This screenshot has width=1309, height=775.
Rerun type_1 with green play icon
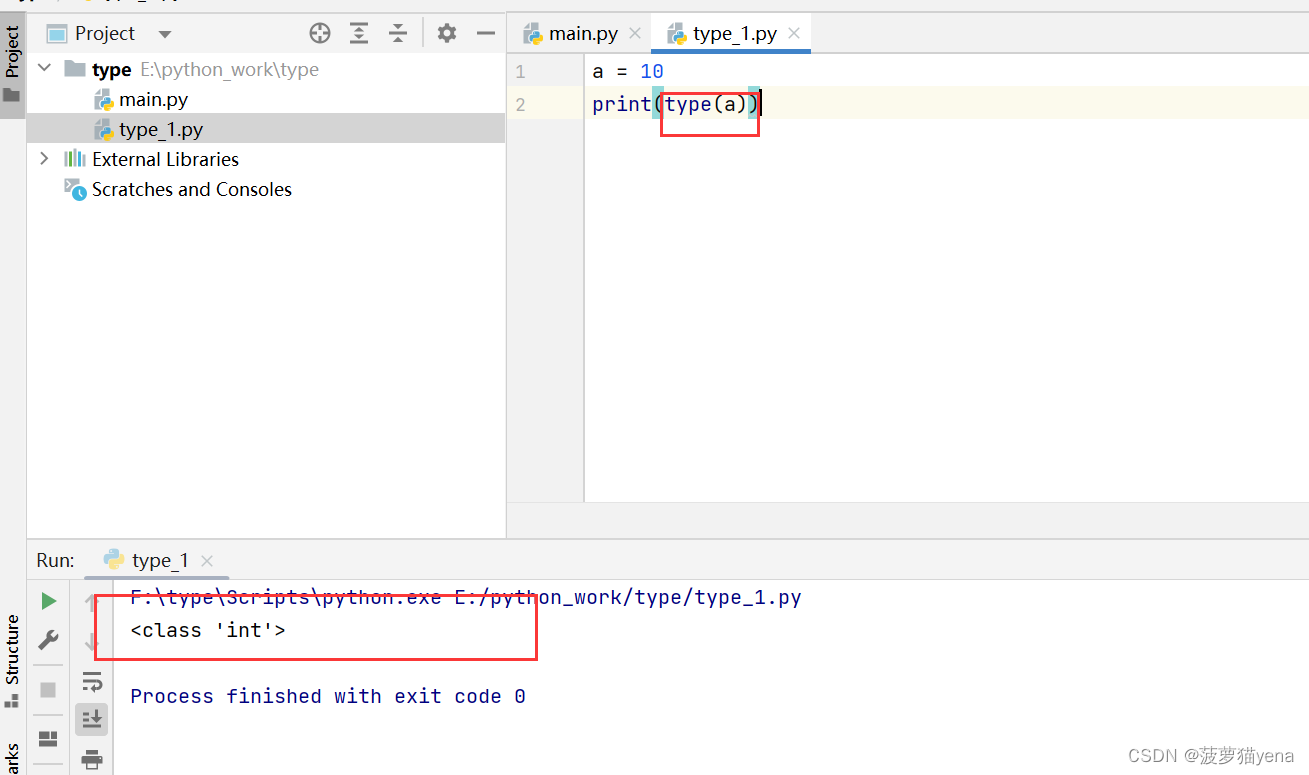click(48, 601)
